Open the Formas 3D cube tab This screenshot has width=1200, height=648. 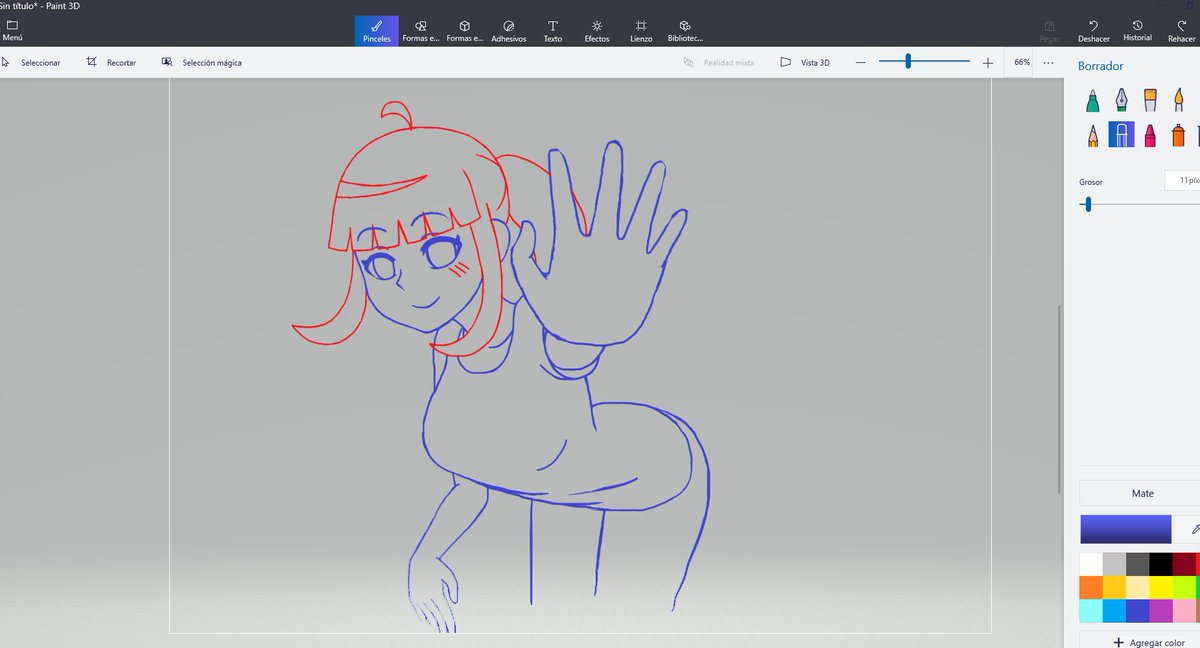465,31
